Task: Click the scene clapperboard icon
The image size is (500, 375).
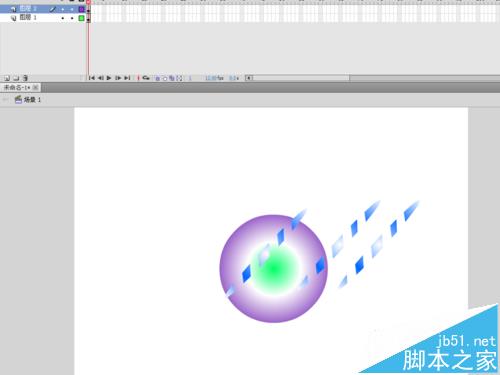Action: pyautogui.click(x=18, y=99)
